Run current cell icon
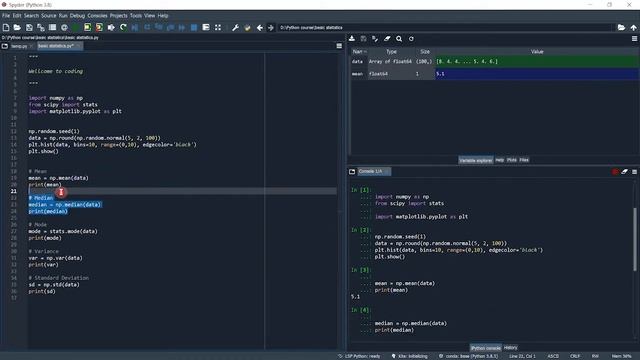The height and width of the screenshot is (360, 640). coord(87,27)
